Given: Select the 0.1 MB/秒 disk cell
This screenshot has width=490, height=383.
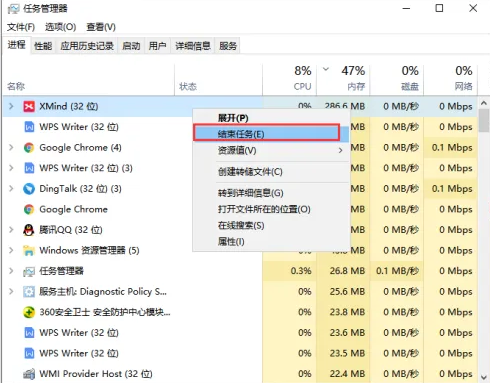Looking at the screenshot, I should (397, 271).
